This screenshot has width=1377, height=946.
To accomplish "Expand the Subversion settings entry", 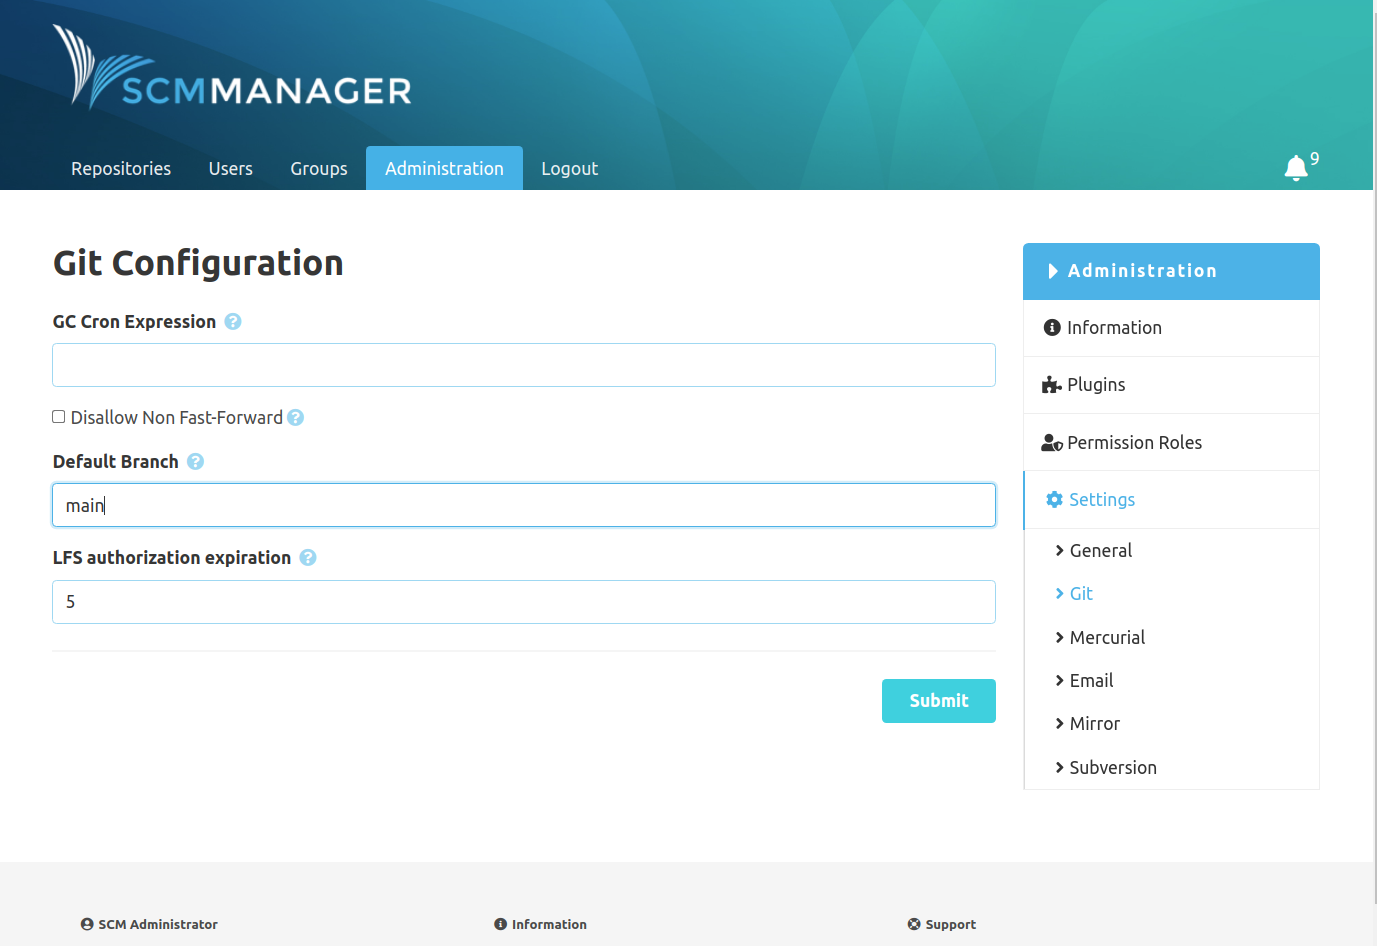I will click(1112, 767).
